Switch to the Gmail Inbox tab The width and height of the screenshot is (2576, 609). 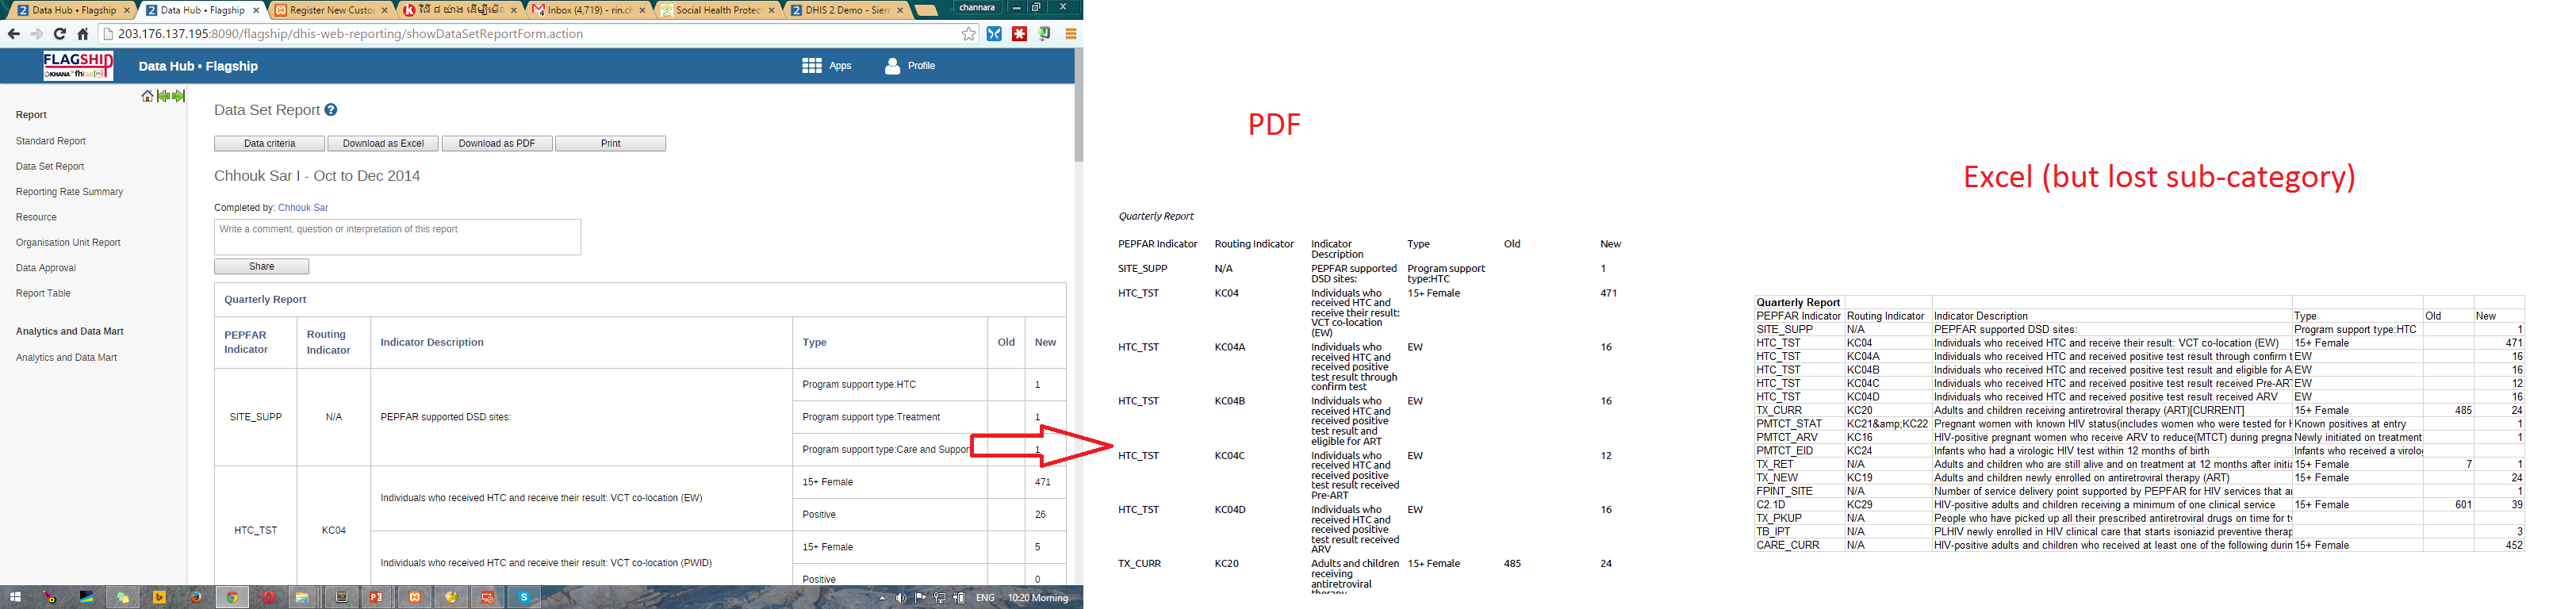[589, 10]
